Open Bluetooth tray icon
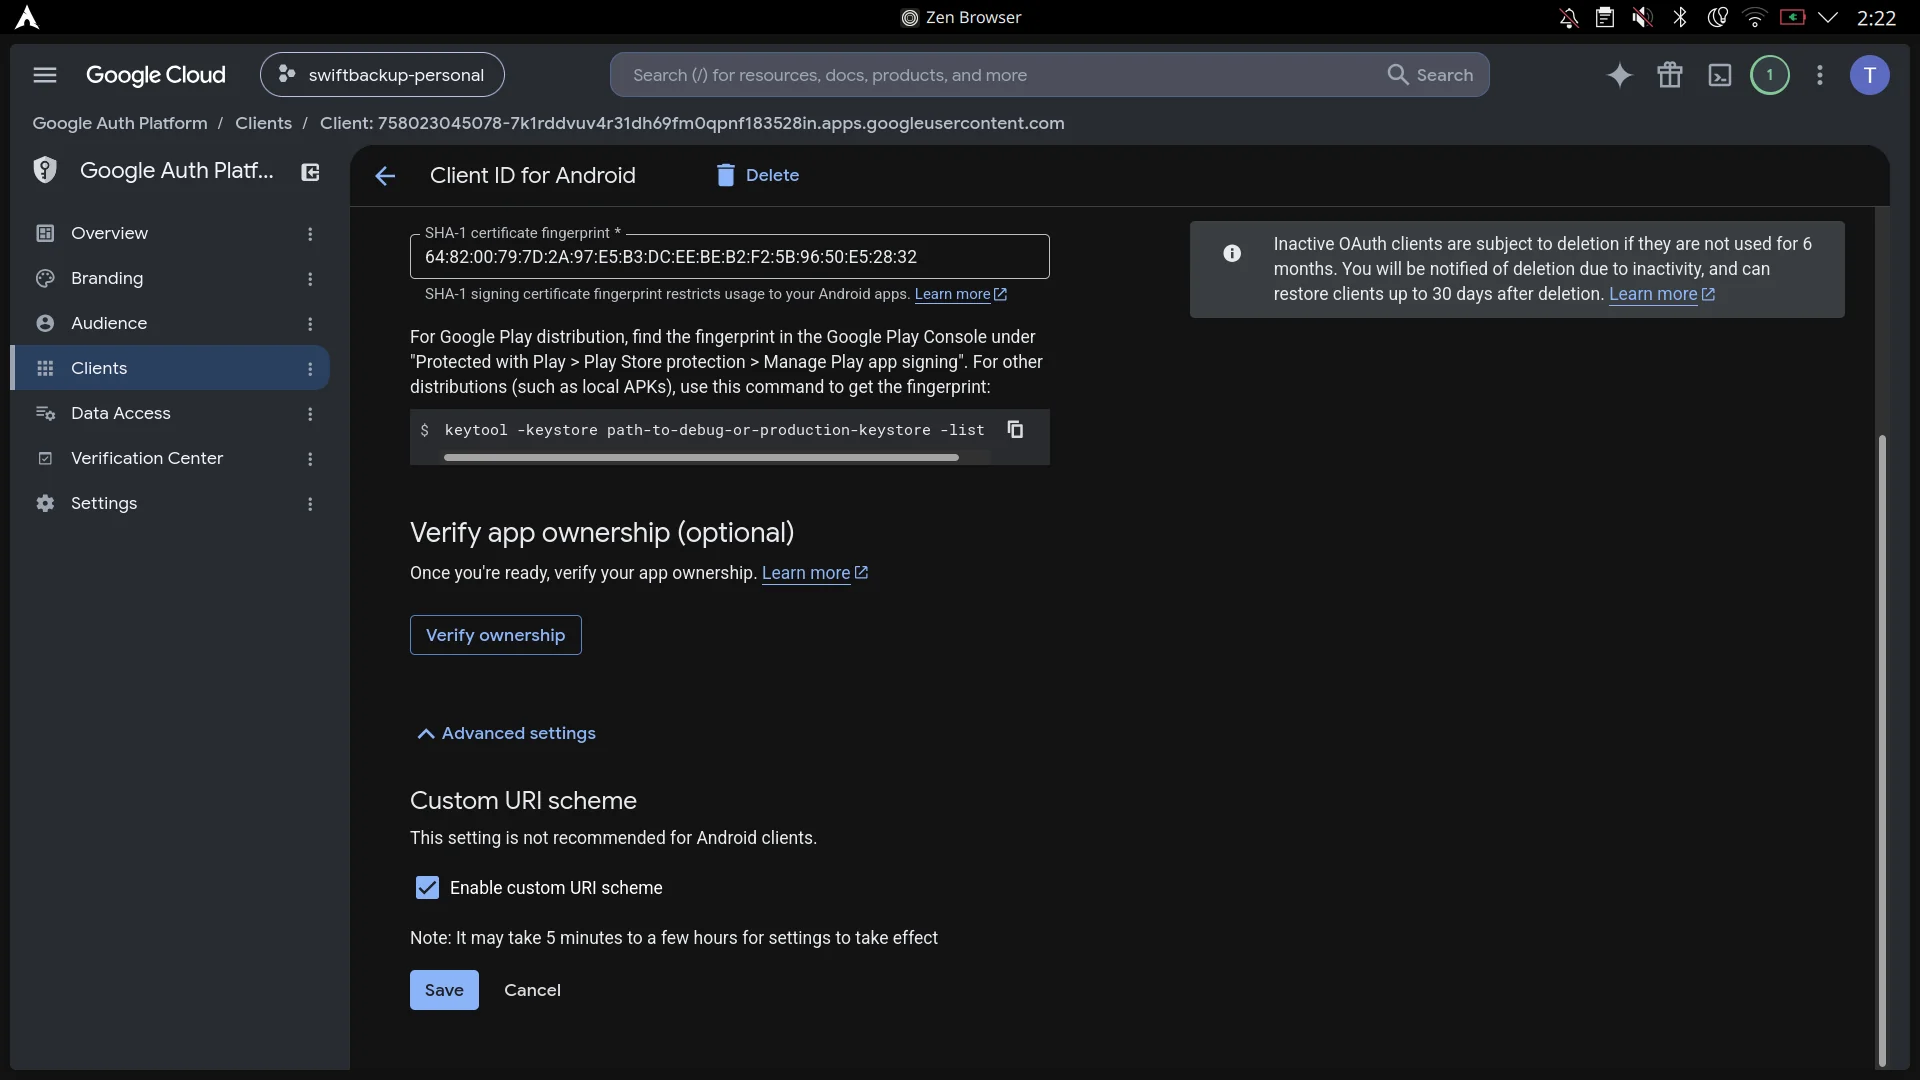1920x1080 pixels. (1680, 17)
